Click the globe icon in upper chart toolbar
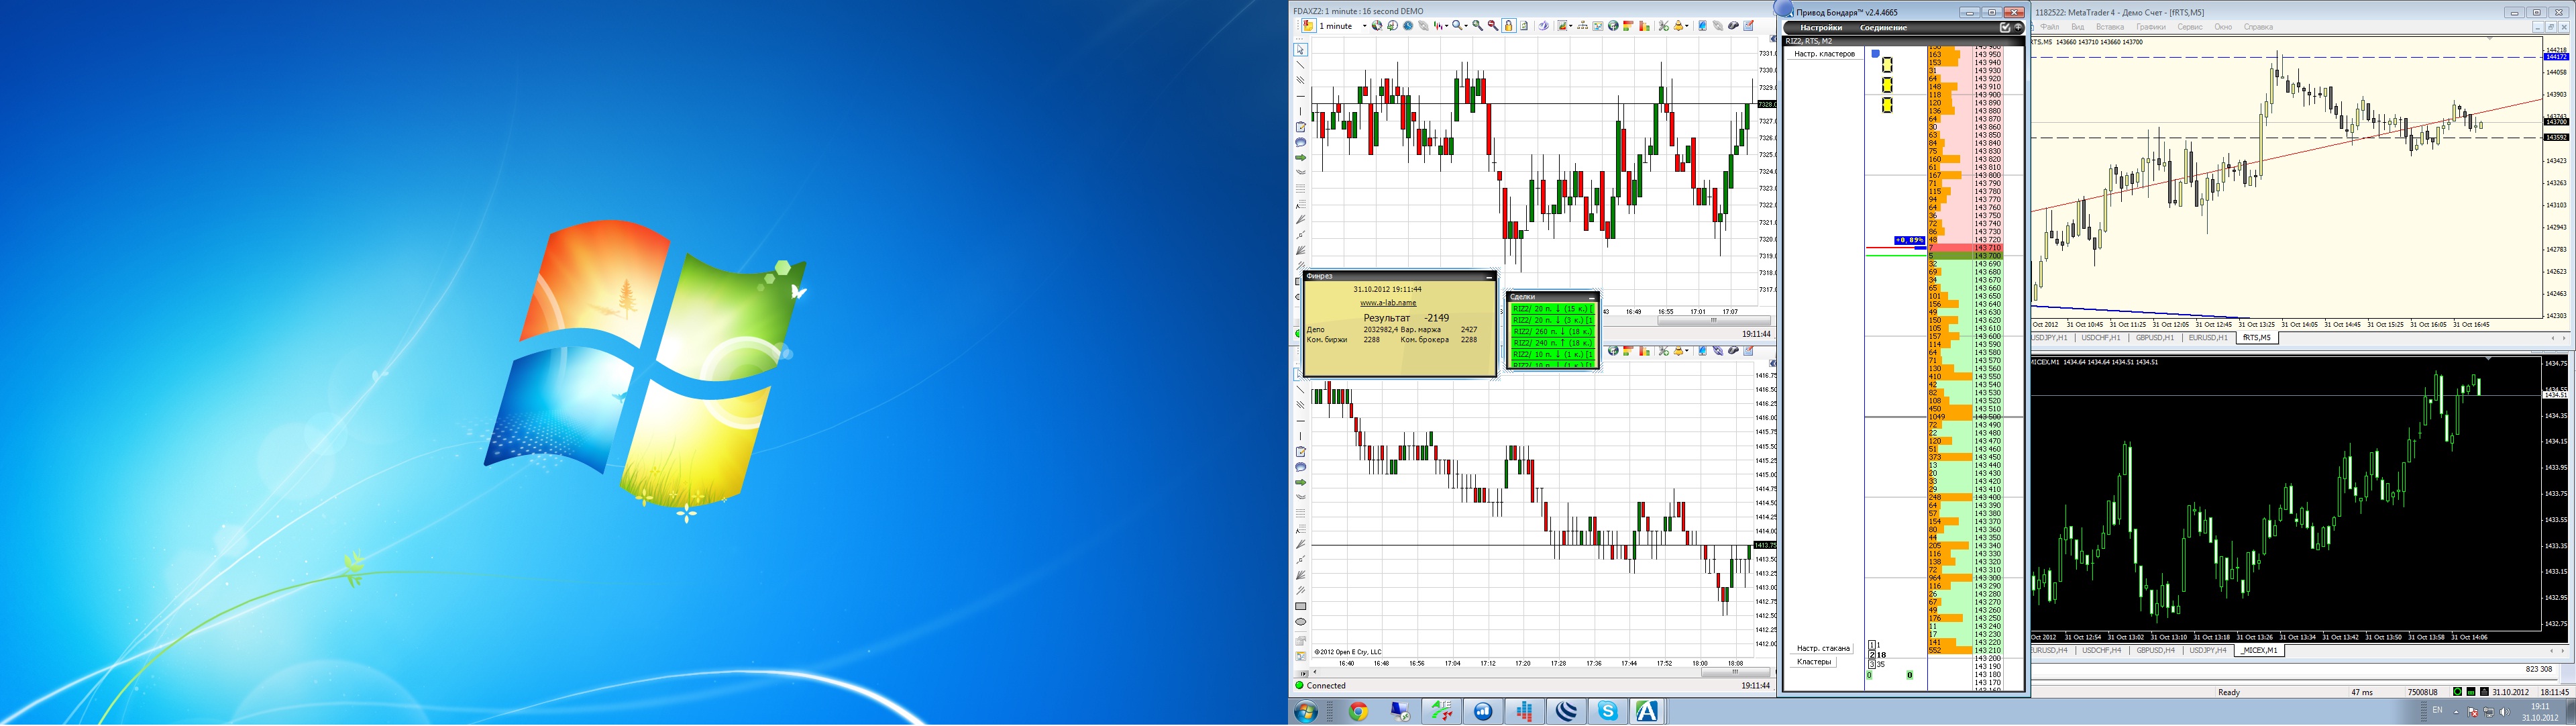The width and height of the screenshot is (2576, 726). pyautogui.click(x=1613, y=26)
